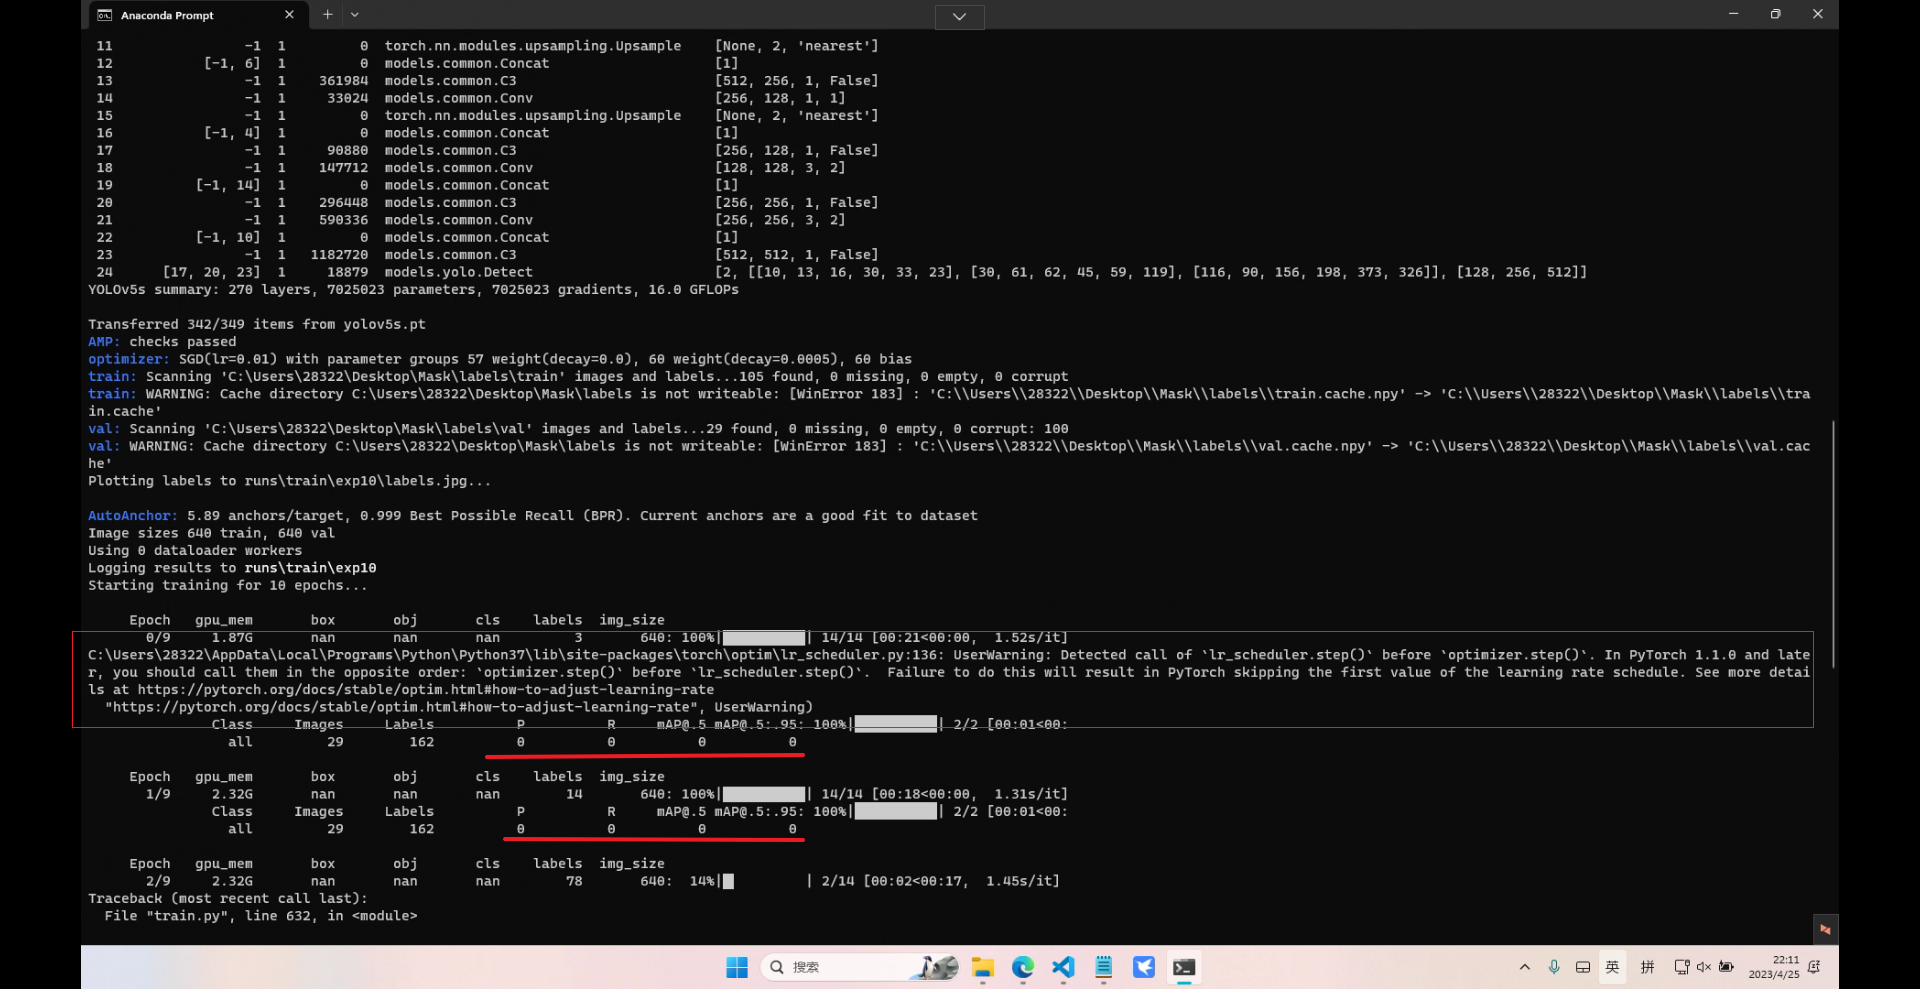Click the orange icon above the tray
Image resolution: width=1920 pixels, height=989 pixels.
[1825, 929]
